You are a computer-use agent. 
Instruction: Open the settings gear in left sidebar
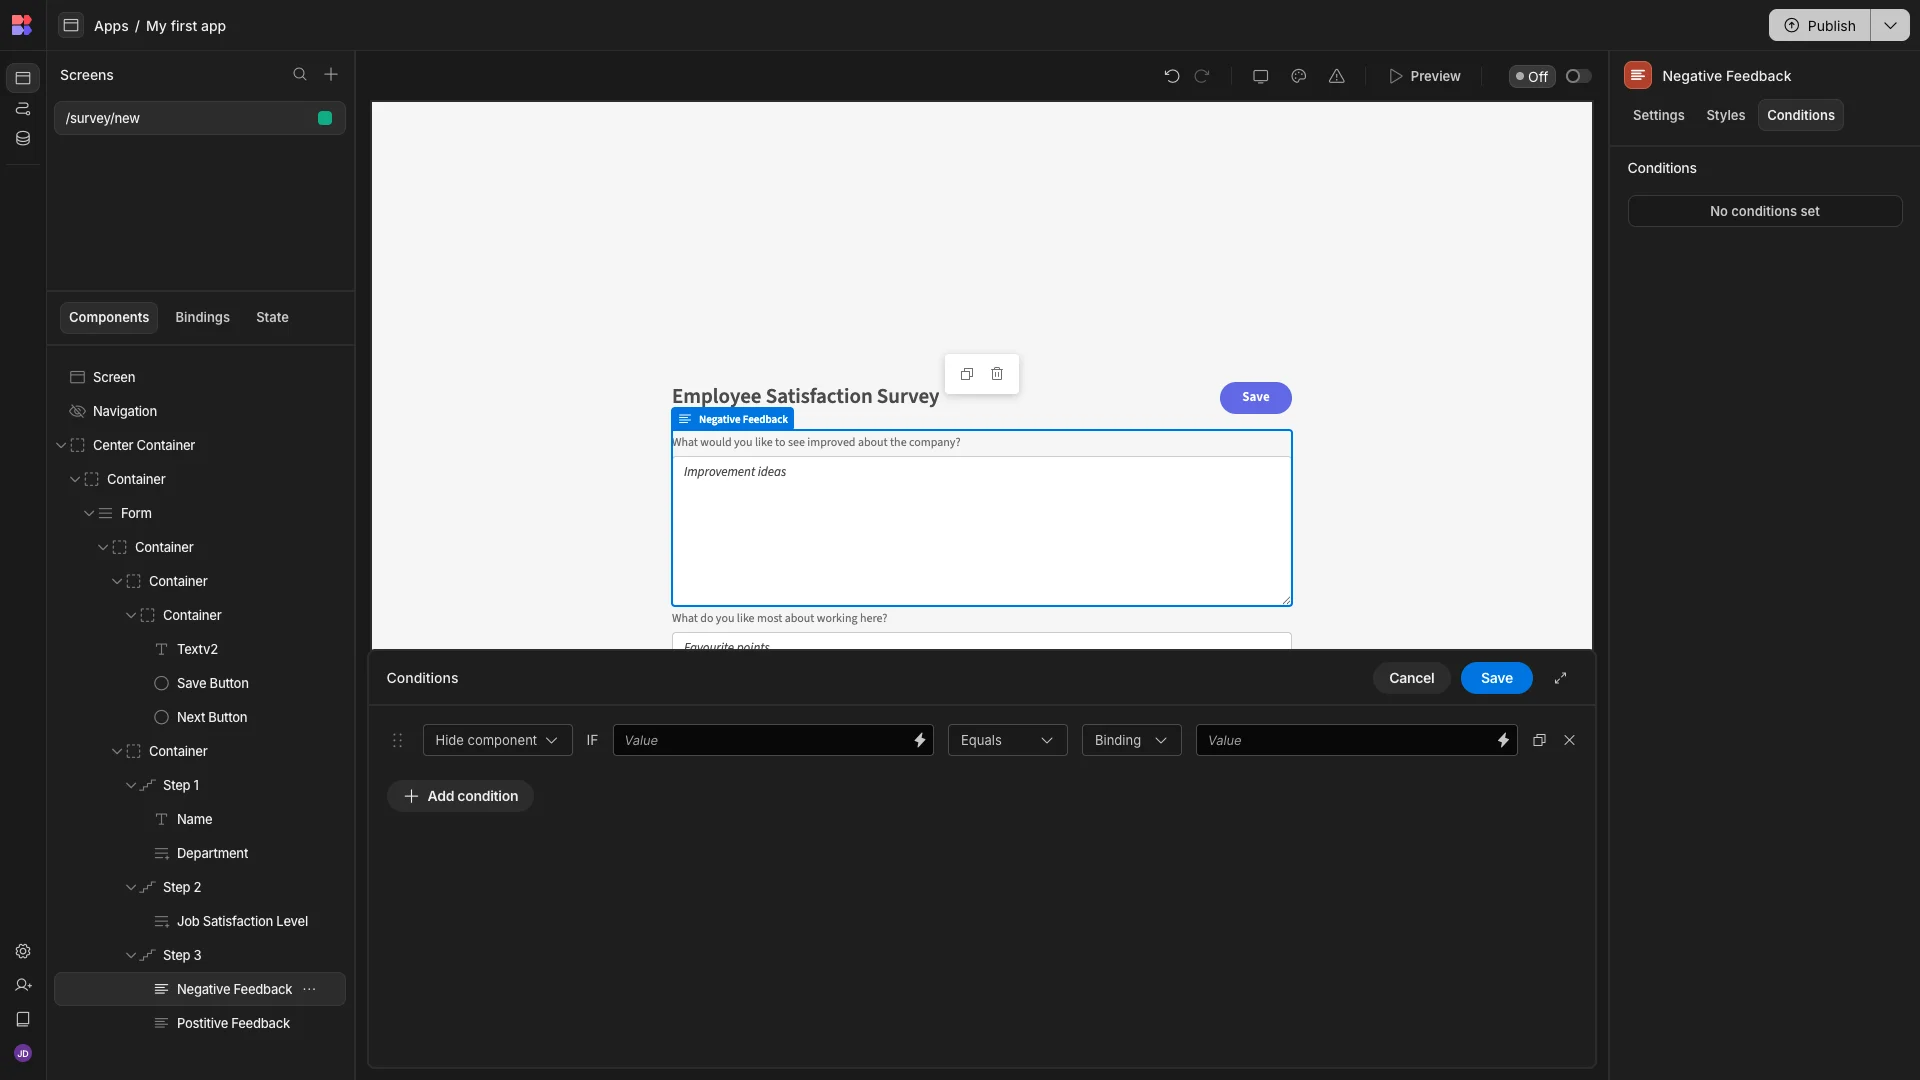point(23,951)
